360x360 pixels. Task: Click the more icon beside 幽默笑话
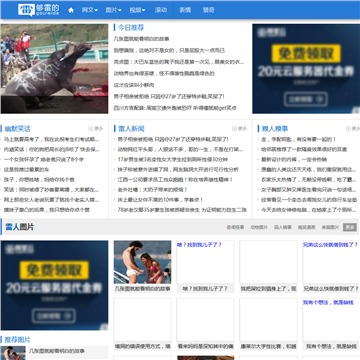(96, 129)
